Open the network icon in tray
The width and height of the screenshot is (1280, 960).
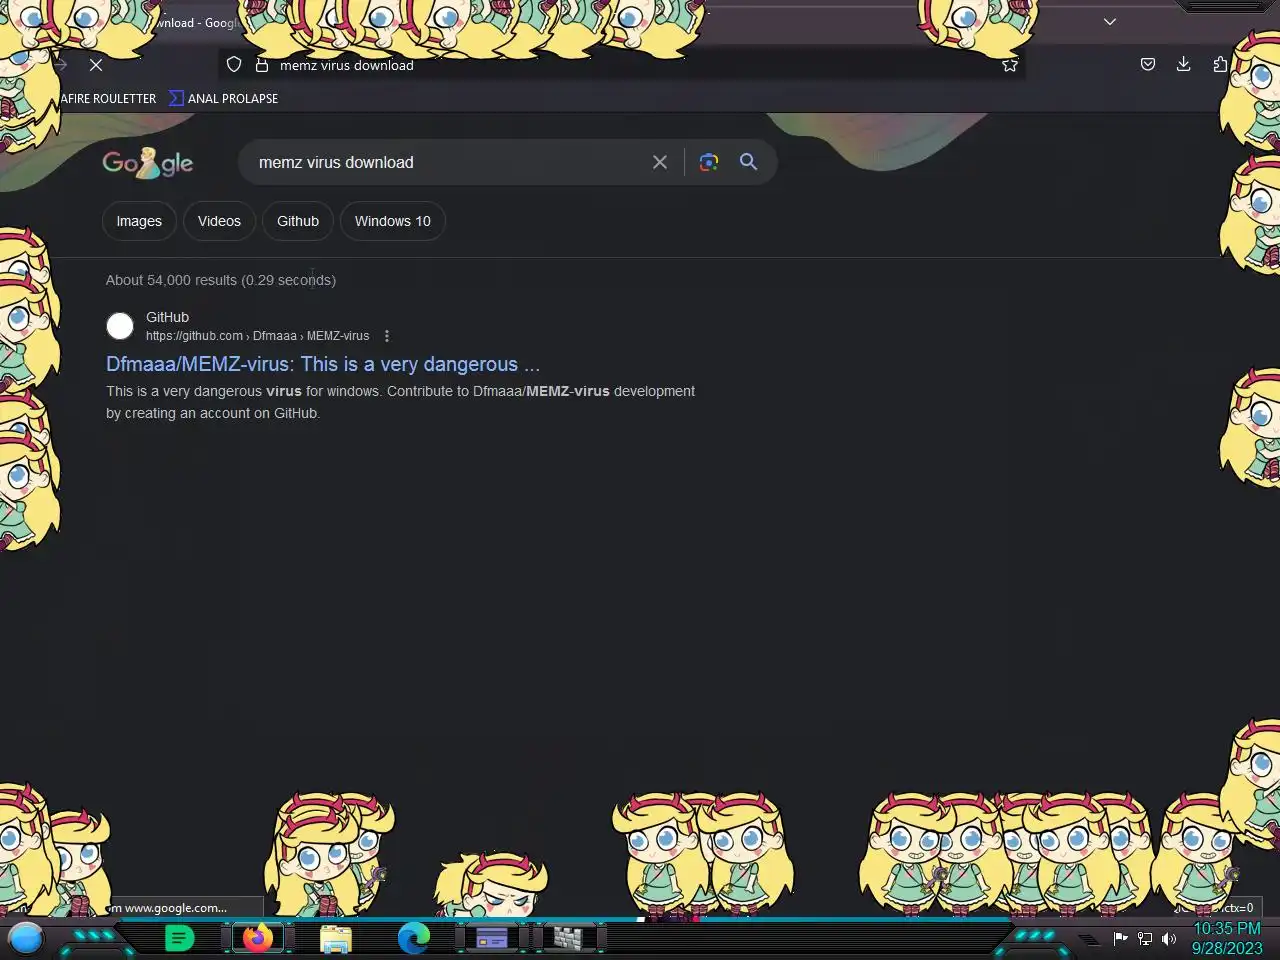[x=1145, y=938]
